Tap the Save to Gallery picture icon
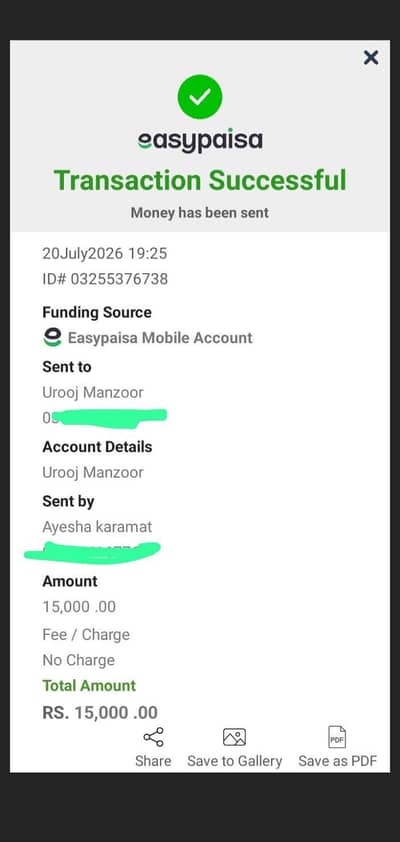This screenshot has height=842, width=400. click(x=234, y=737)
